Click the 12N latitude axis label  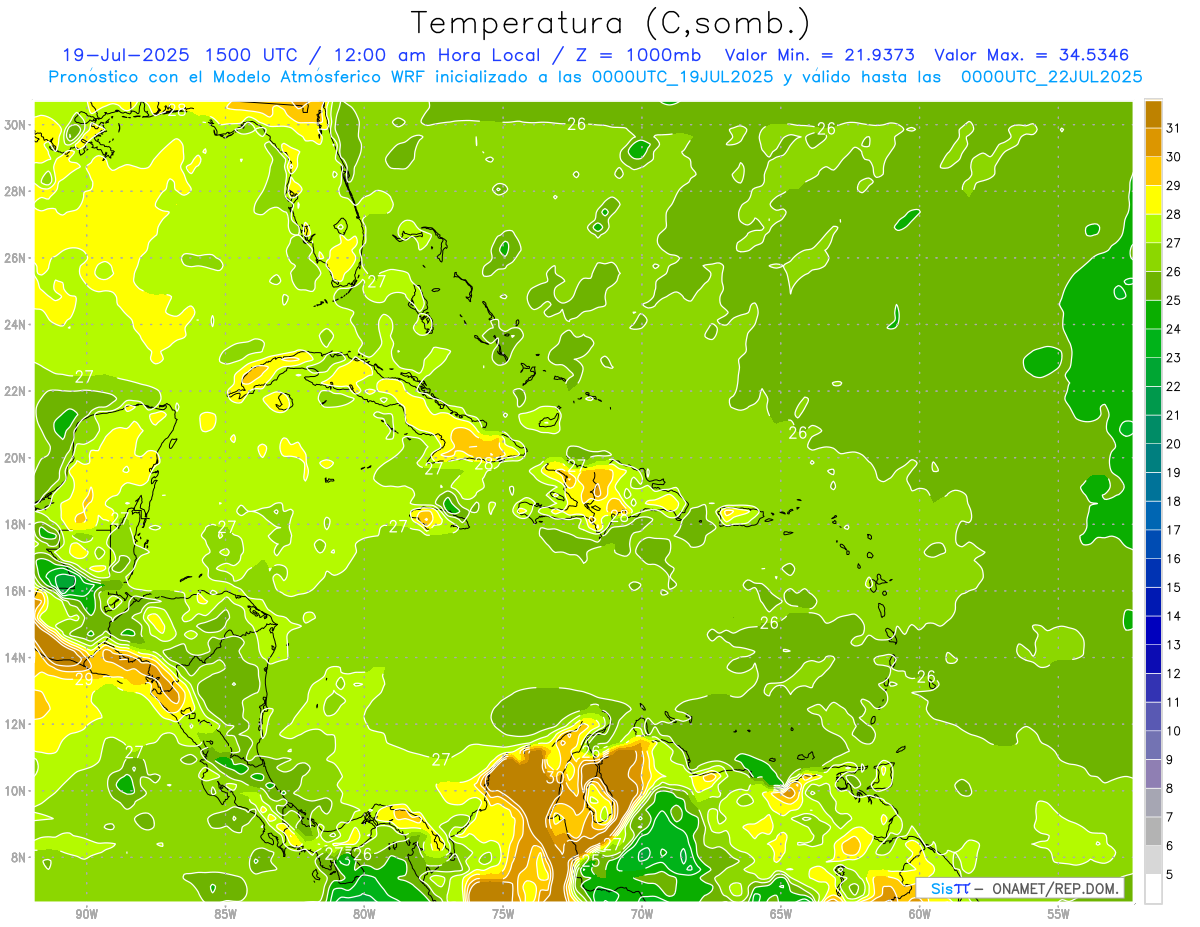(17, 724)
